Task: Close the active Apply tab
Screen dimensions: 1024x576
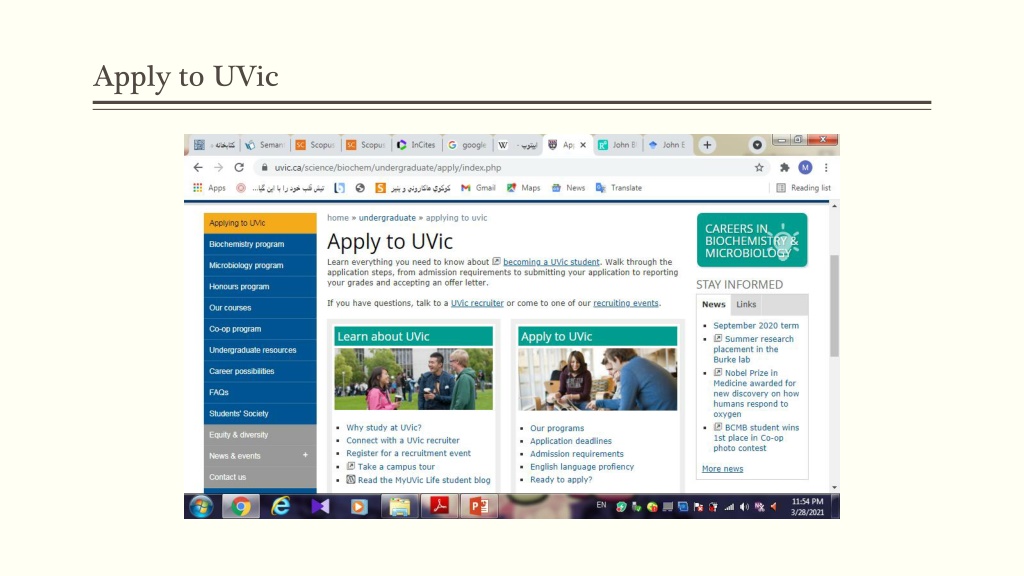Action: coord(583,145)
